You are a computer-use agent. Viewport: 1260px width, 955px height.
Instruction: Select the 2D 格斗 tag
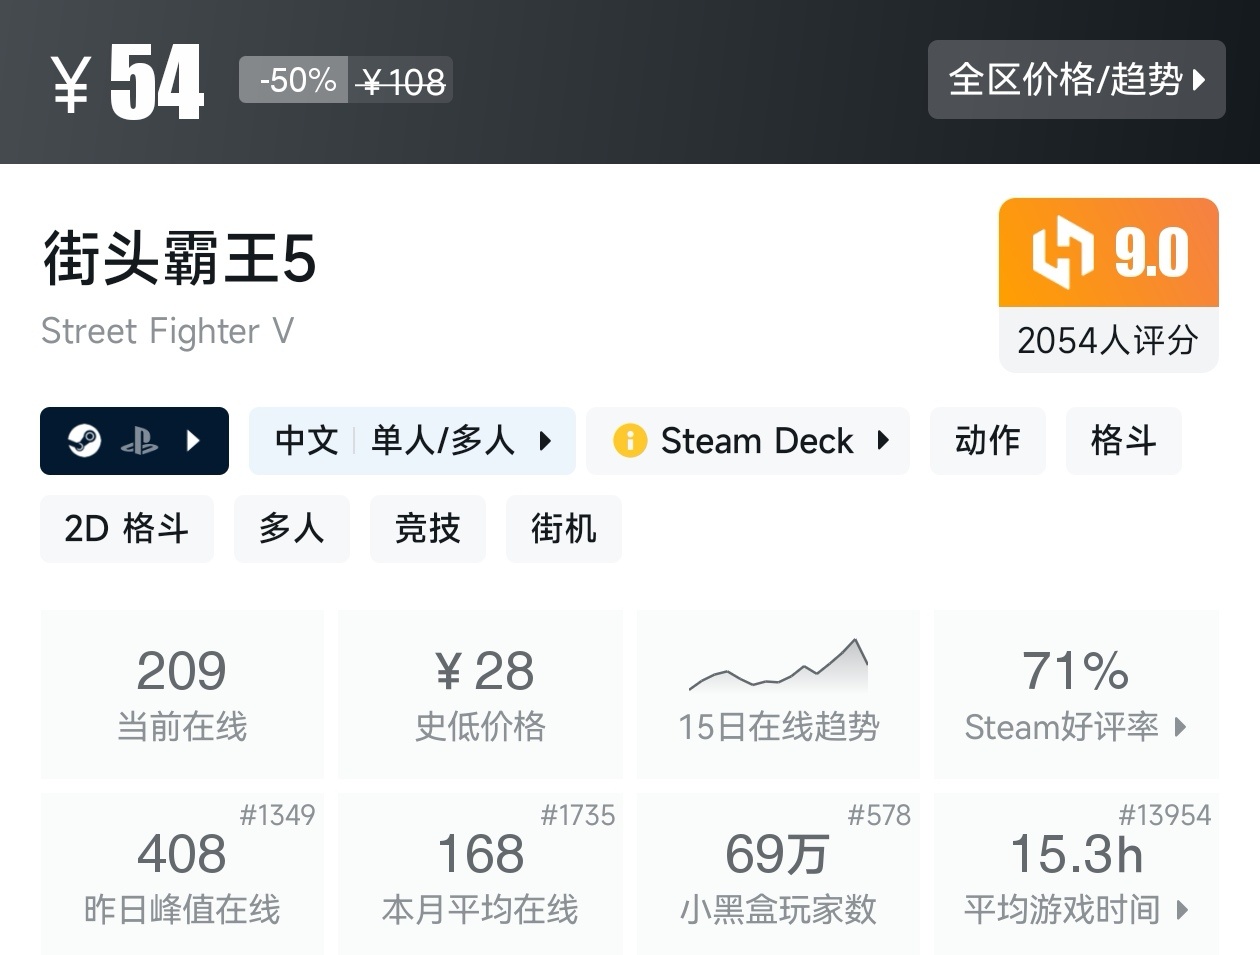pos(127,528)
